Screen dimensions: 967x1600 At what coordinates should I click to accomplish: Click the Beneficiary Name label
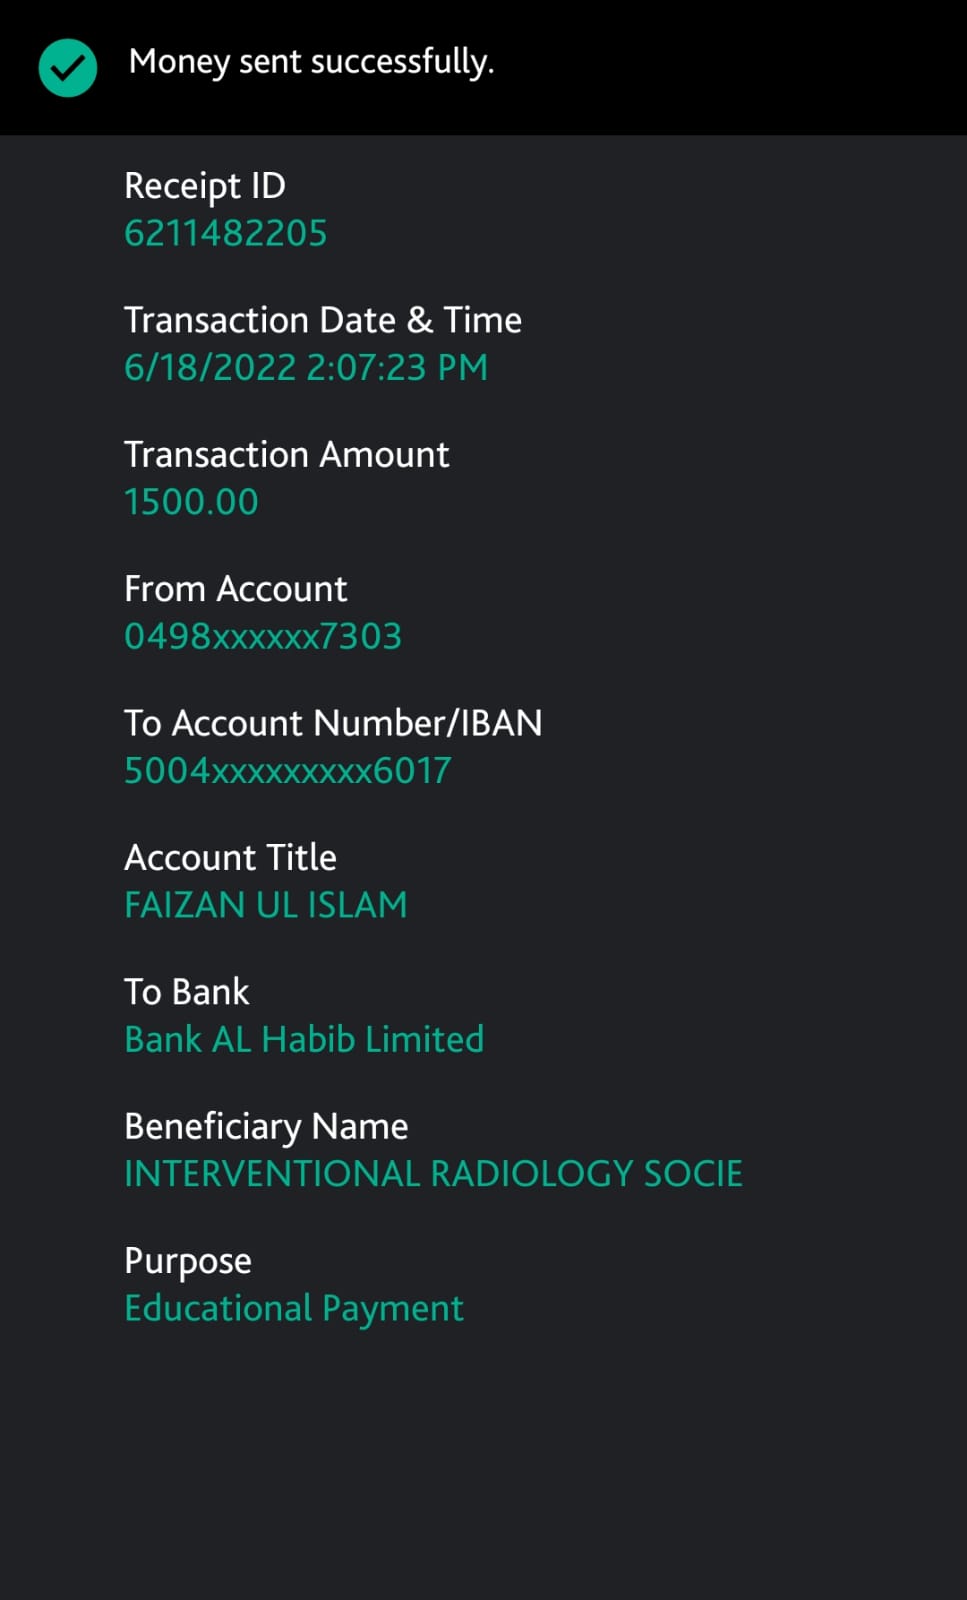pos(266,1127)
